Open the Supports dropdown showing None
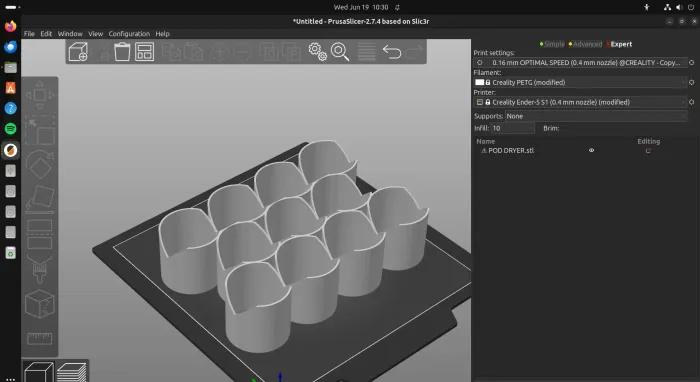The width and height of the screenshot is (700, 382). (x=596, y=116)
